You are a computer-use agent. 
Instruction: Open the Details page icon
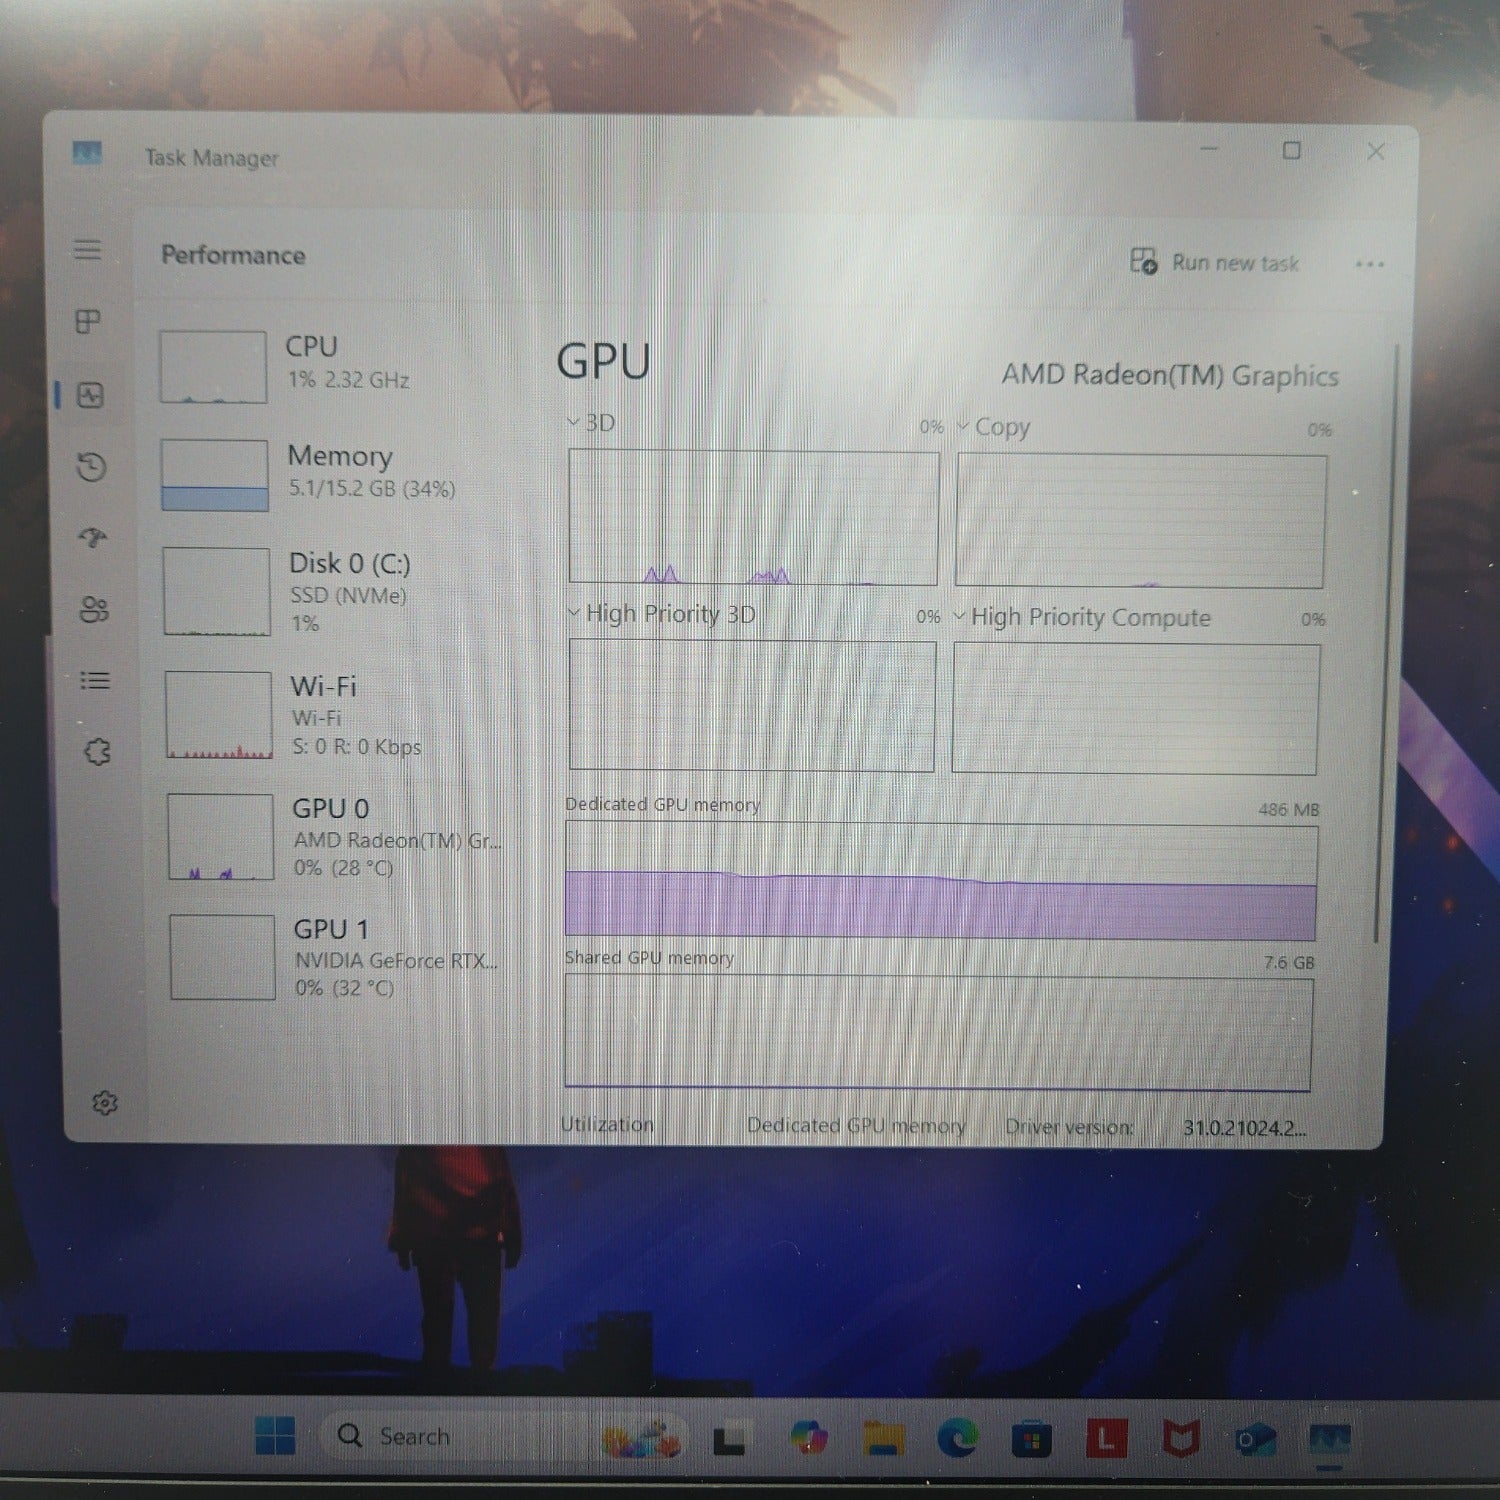click(x=95, y=680)
